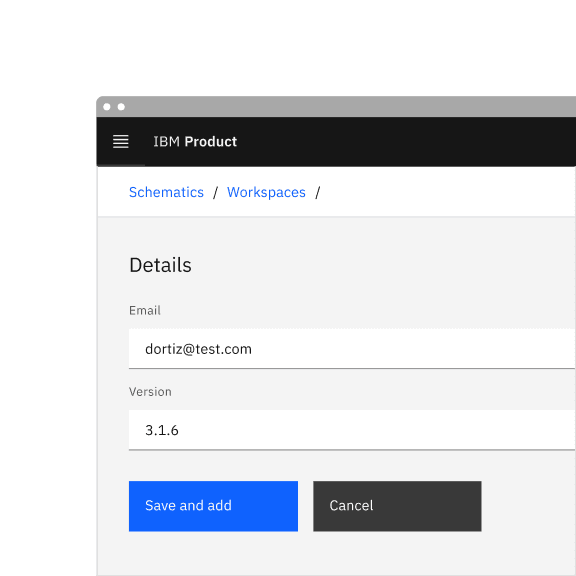Viewport: 576px width, 576px height.
Task: Select the Details heading text
Action: (160, 265)
